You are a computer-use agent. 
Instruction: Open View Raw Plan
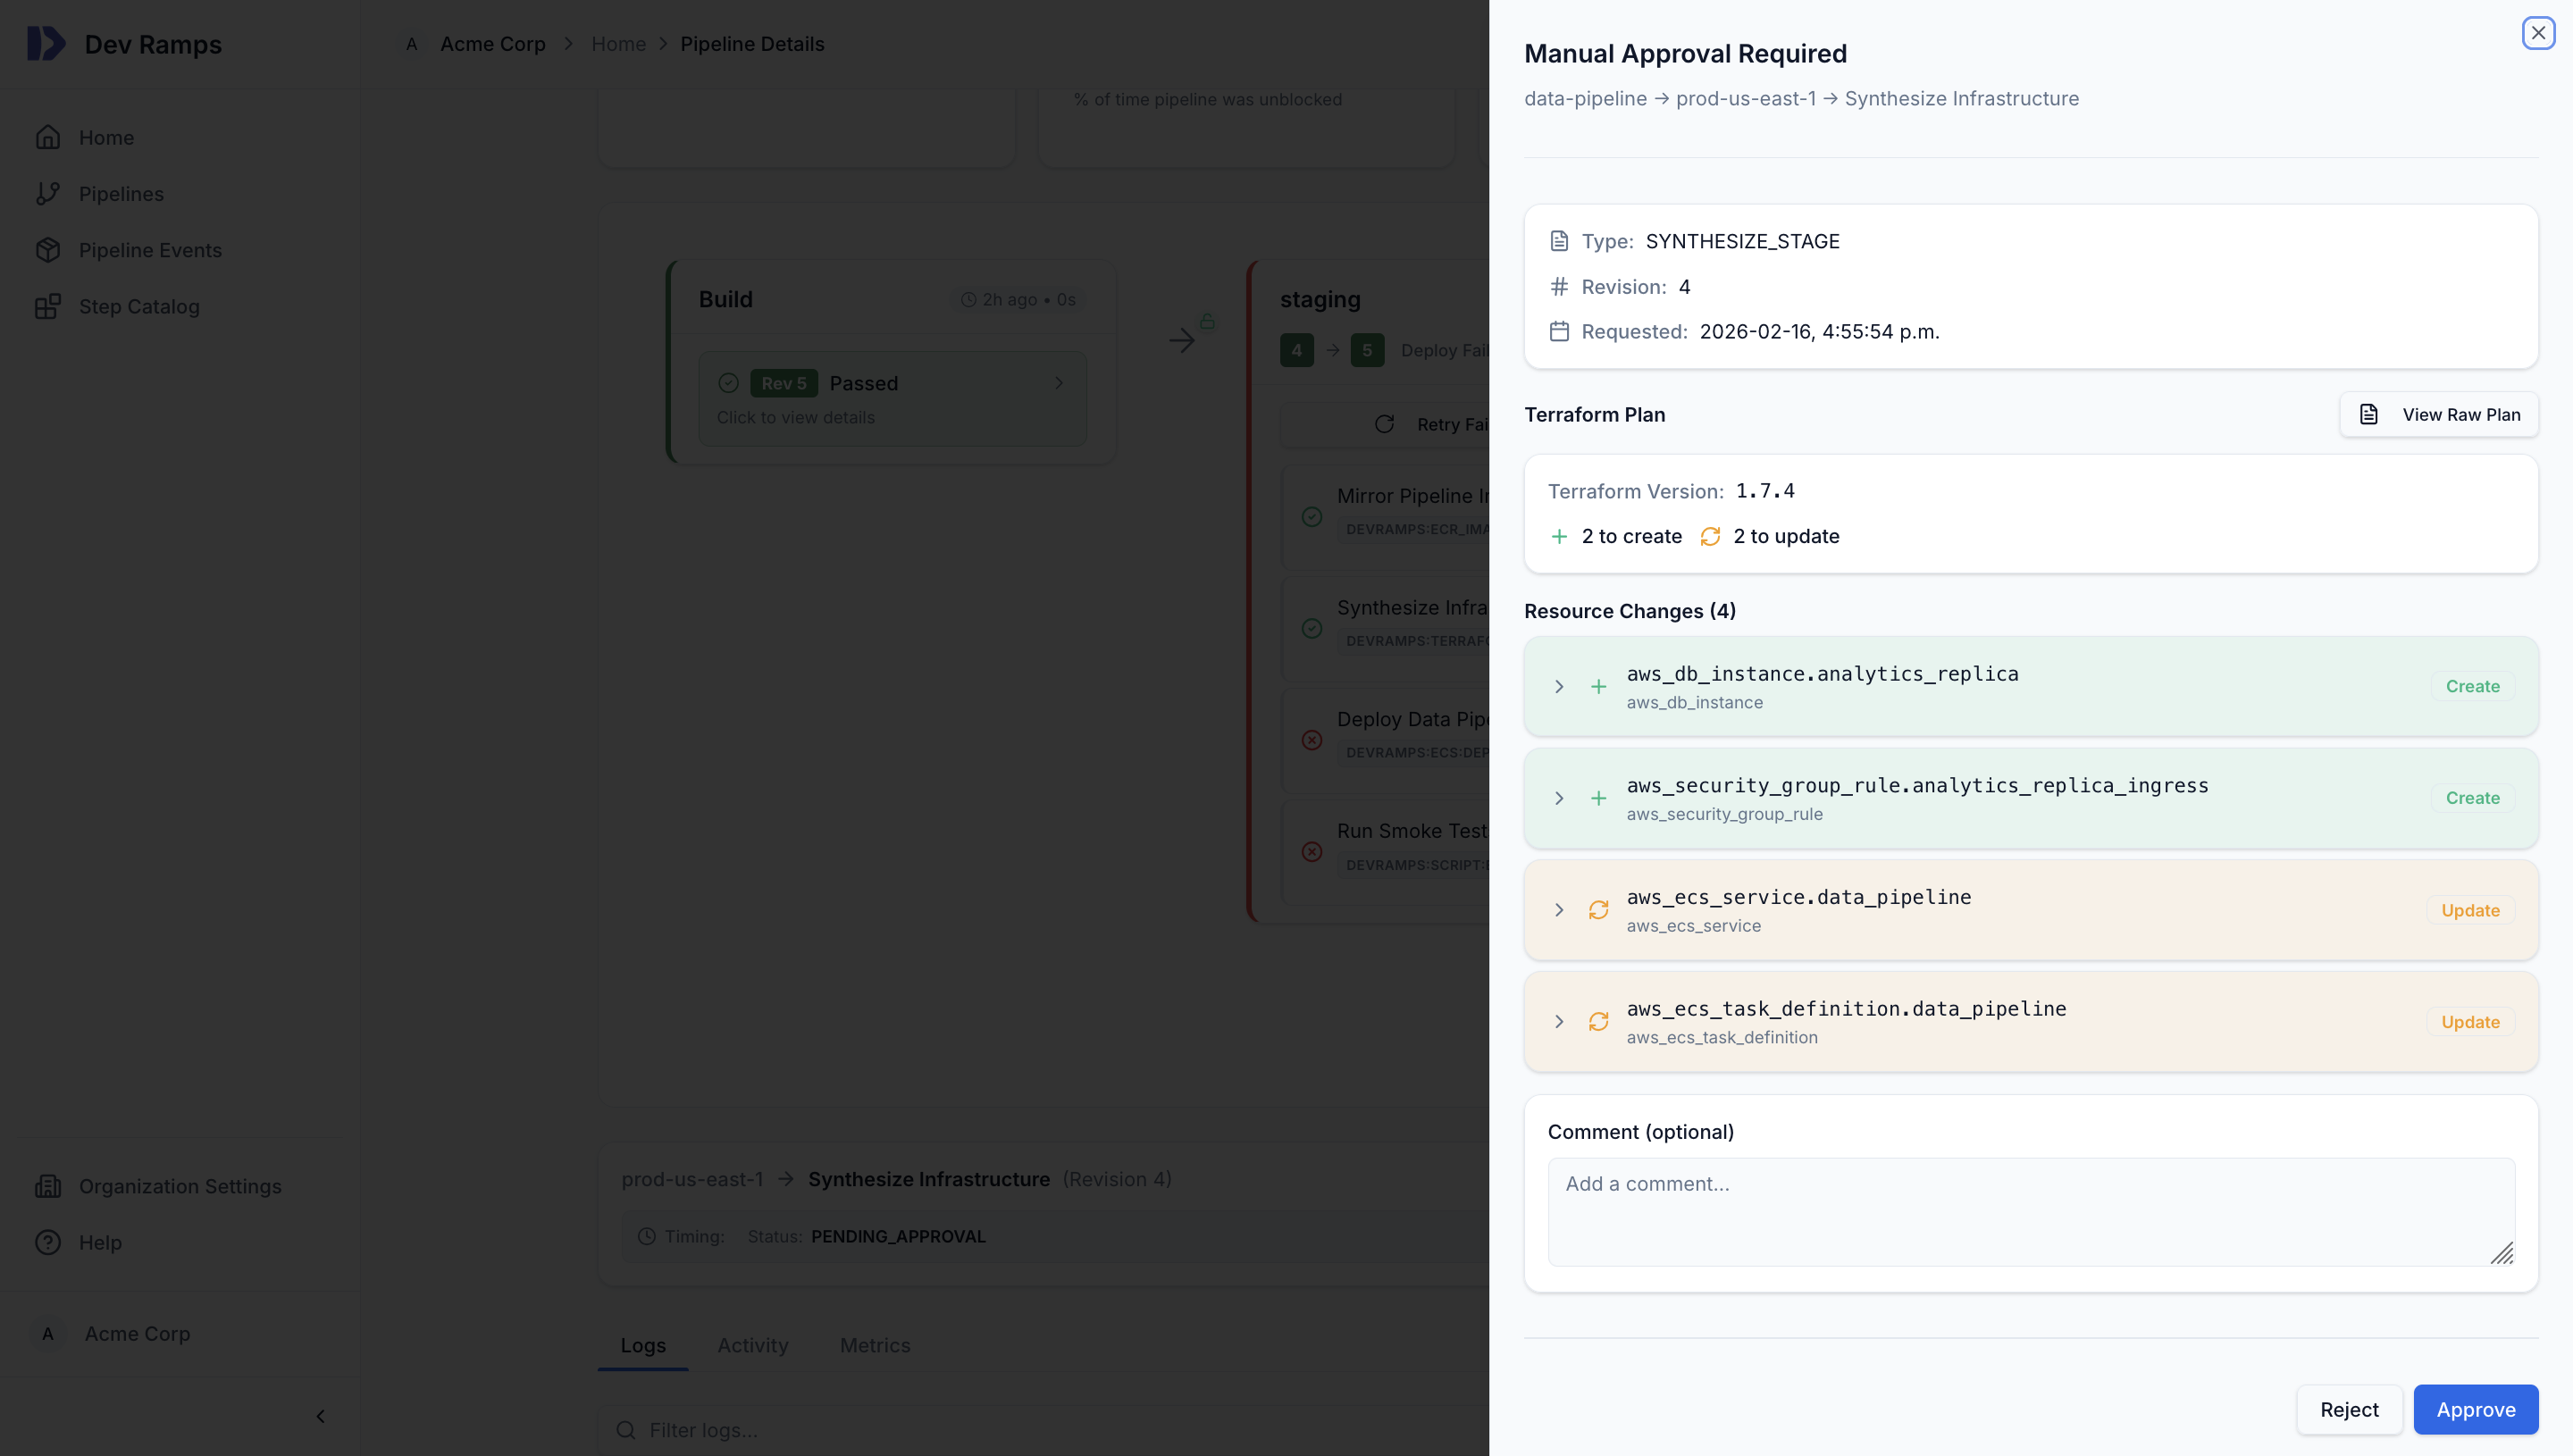(x=2439, y=413)
